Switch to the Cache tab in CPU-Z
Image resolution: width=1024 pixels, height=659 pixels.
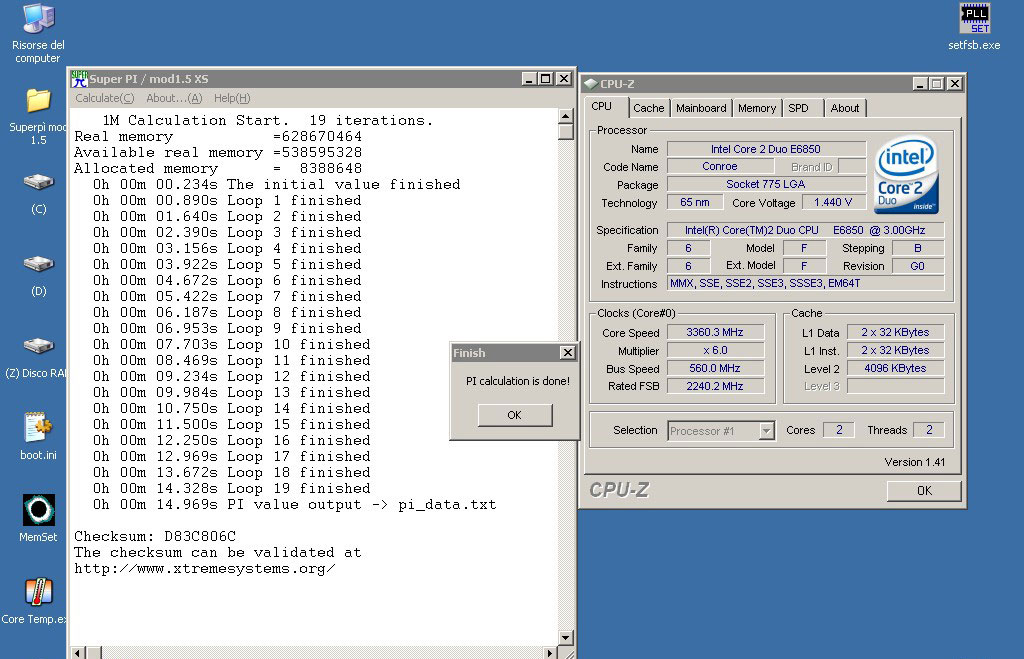pos(648,108)
